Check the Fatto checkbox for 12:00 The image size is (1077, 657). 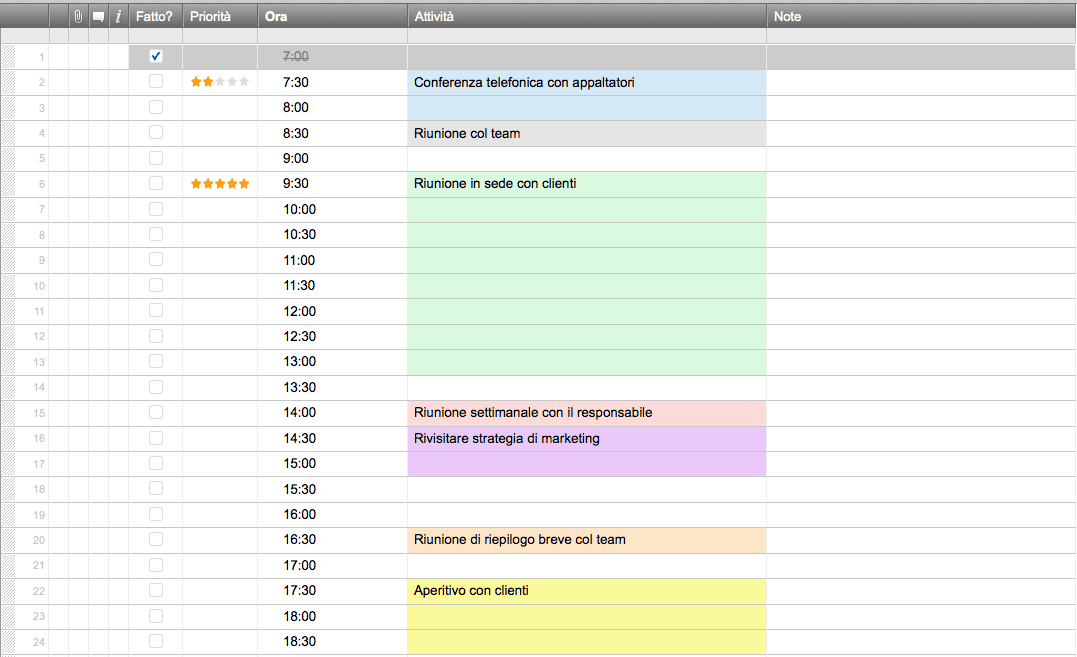(156, 310)
